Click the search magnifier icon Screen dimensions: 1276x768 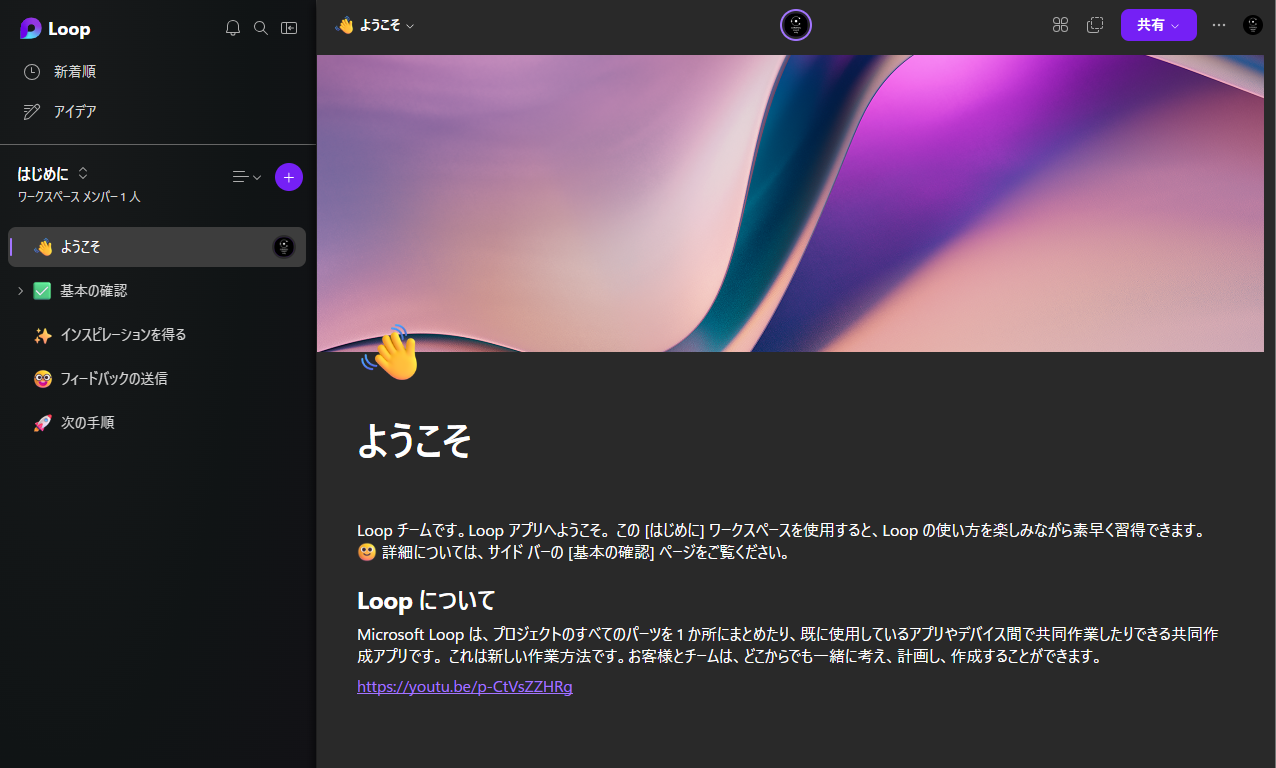(x=261, y=28)
